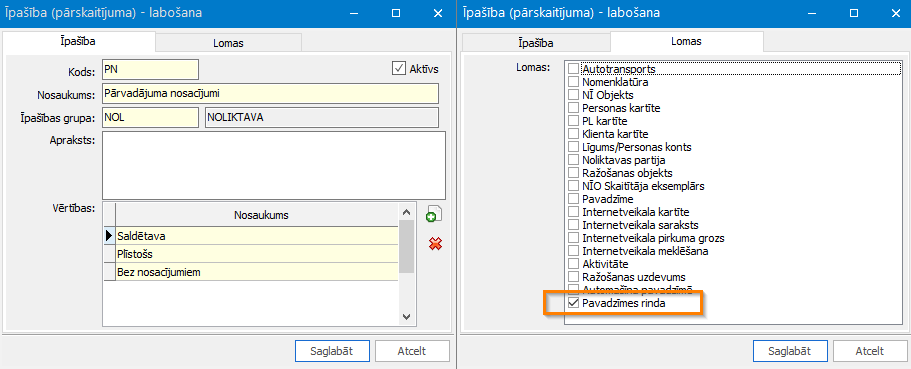The height and width of the screenshot is (369, 911).
Task: Check the Līgums/Personas konts checkbox
Action: 573,147
